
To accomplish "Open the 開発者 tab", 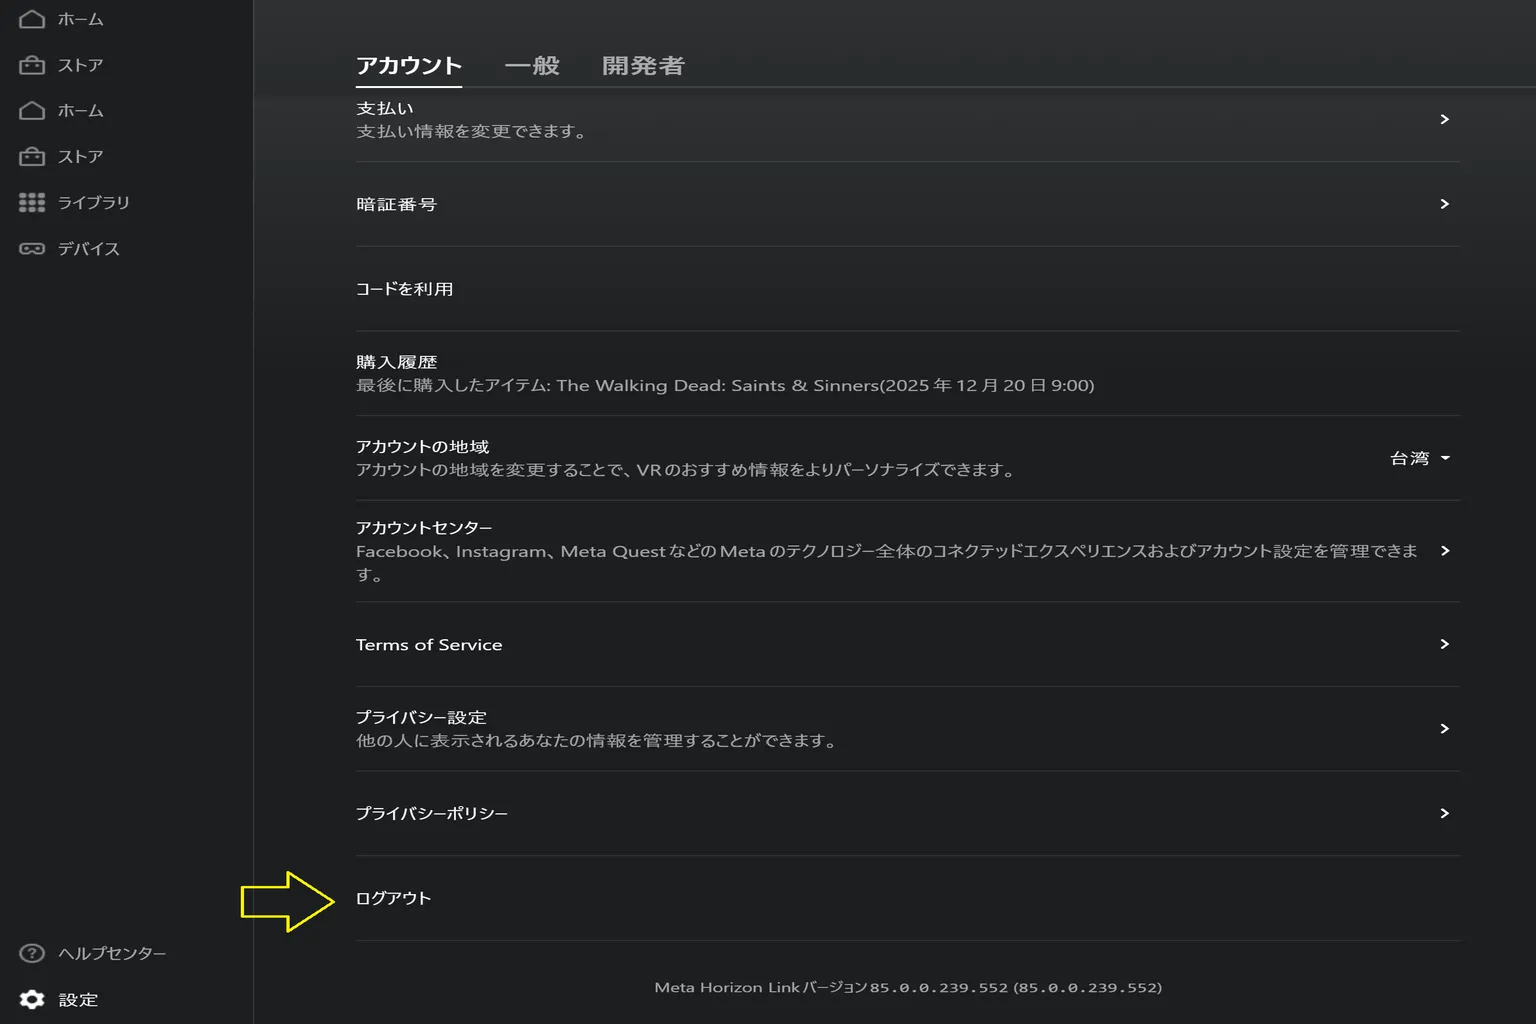I will (x=643, y=66).
